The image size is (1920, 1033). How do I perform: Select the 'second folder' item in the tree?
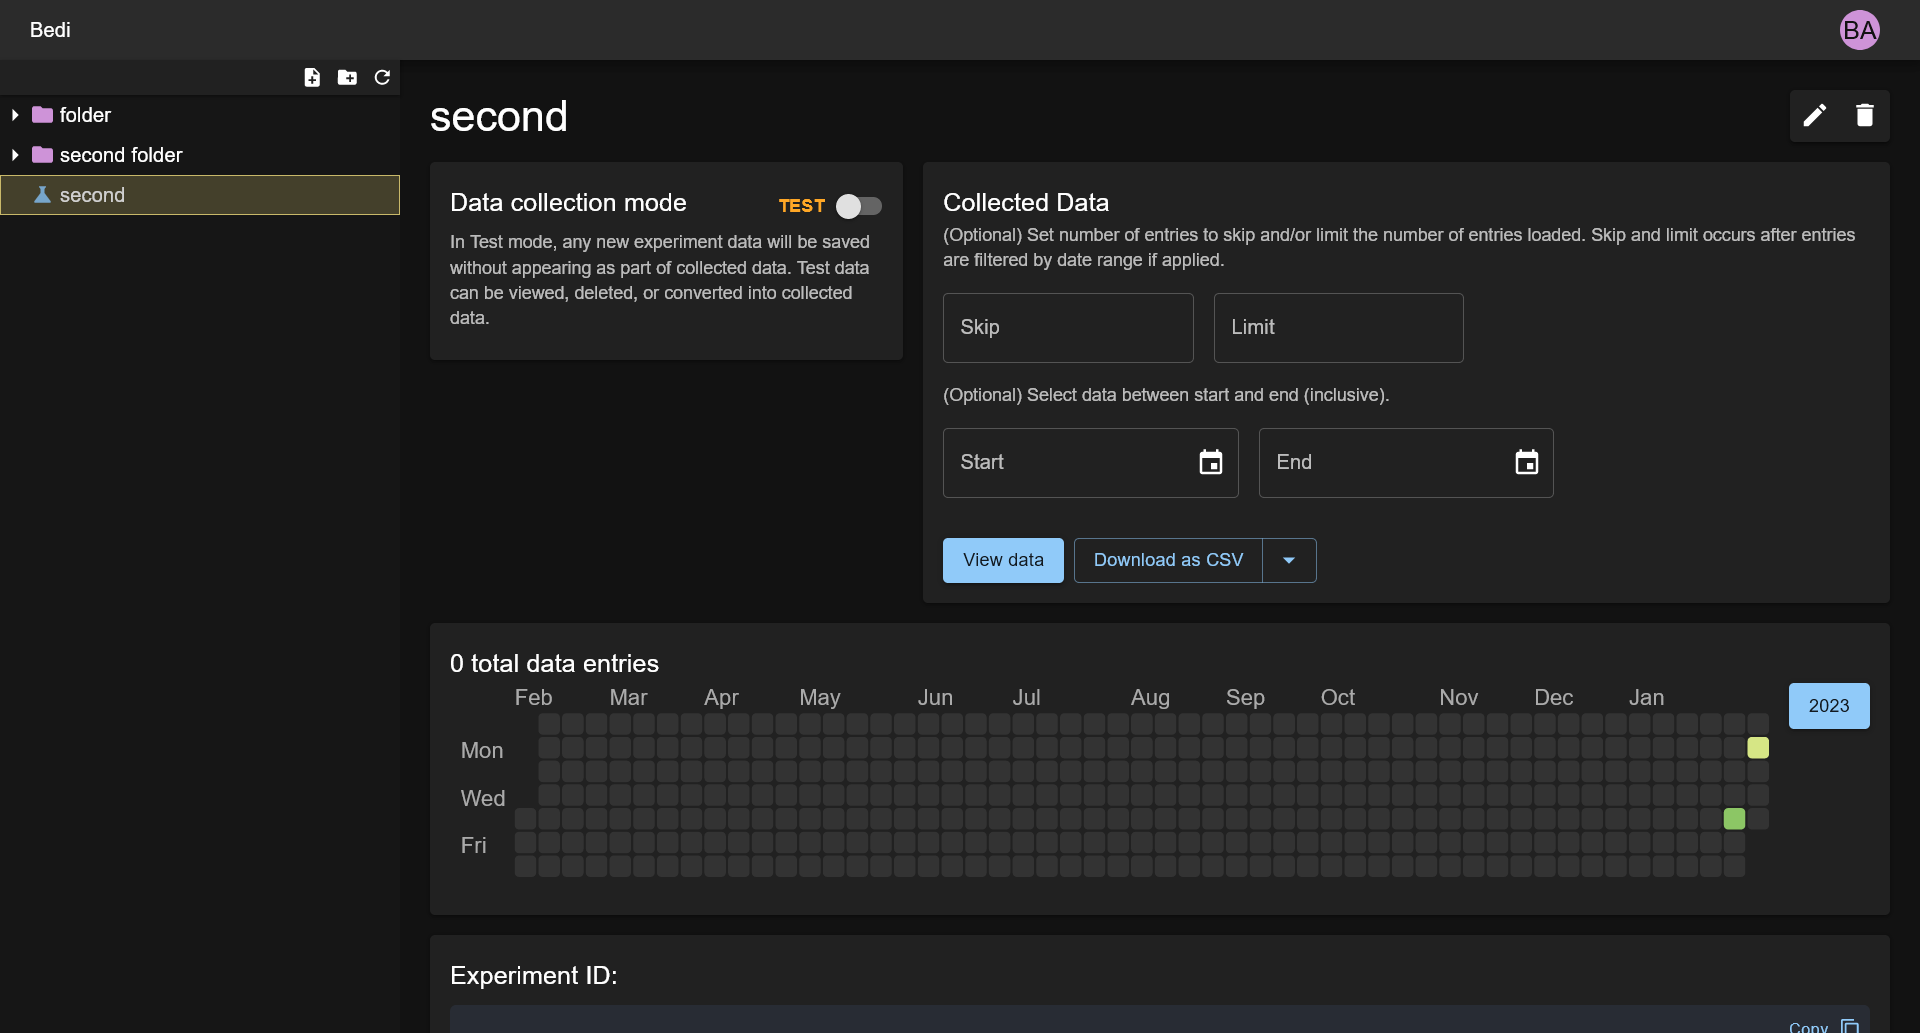click(121, 155)
